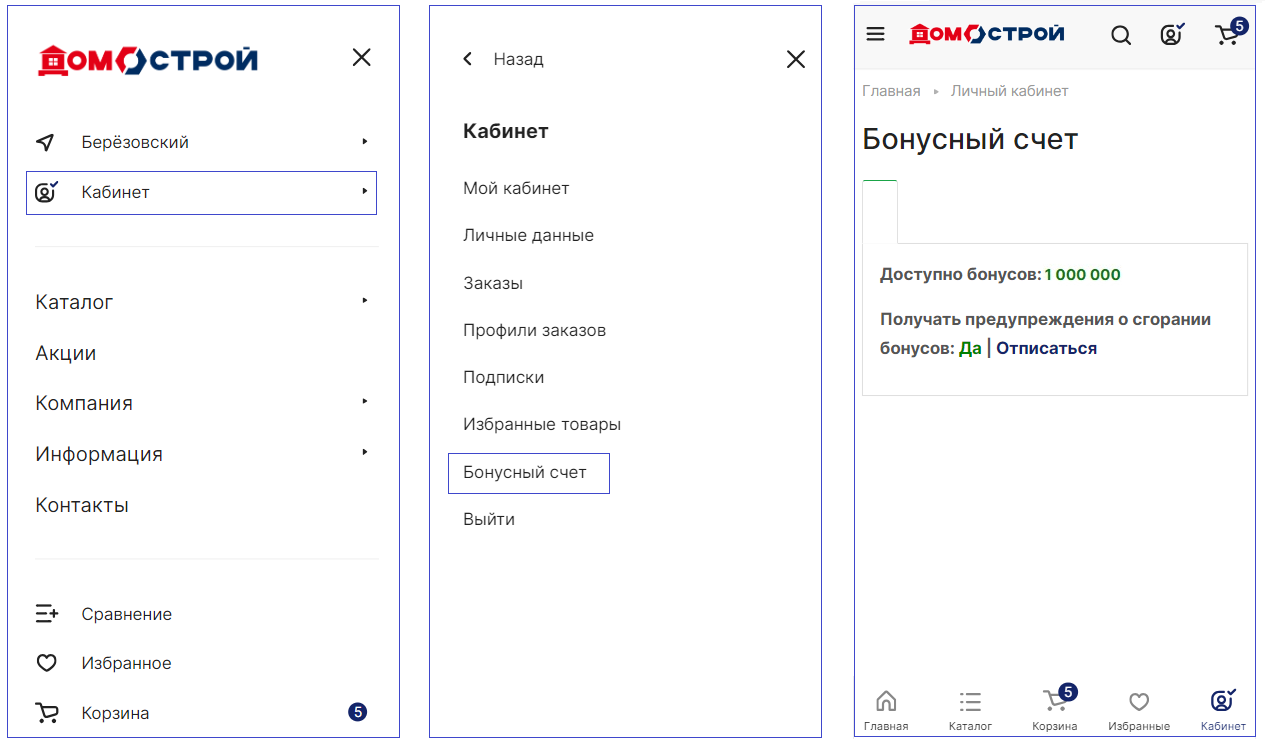1265x746 pixels.
Task: Open the cart icon in top header
Action: [x=1228, y=35]
